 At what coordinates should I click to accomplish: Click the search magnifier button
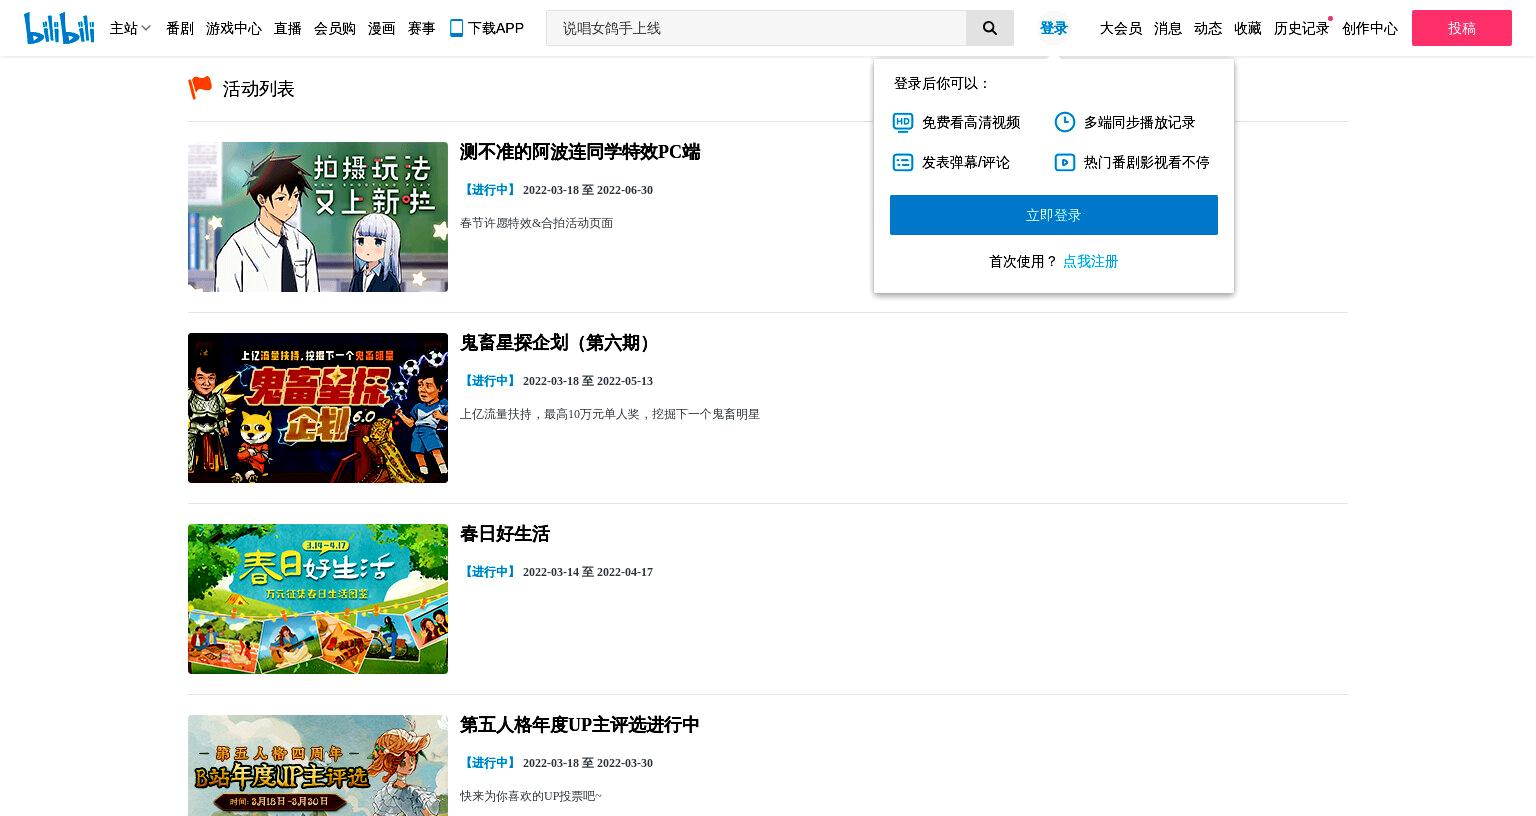(990, 28)
